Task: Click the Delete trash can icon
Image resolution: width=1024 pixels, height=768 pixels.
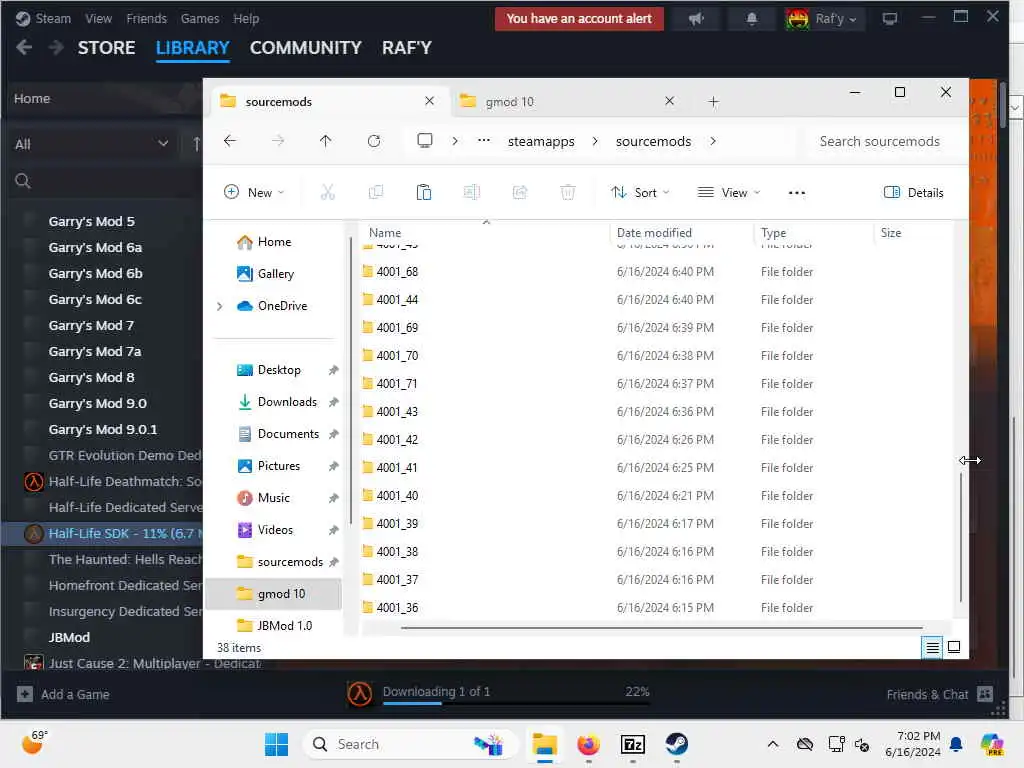Action: [x=568, y=192]
